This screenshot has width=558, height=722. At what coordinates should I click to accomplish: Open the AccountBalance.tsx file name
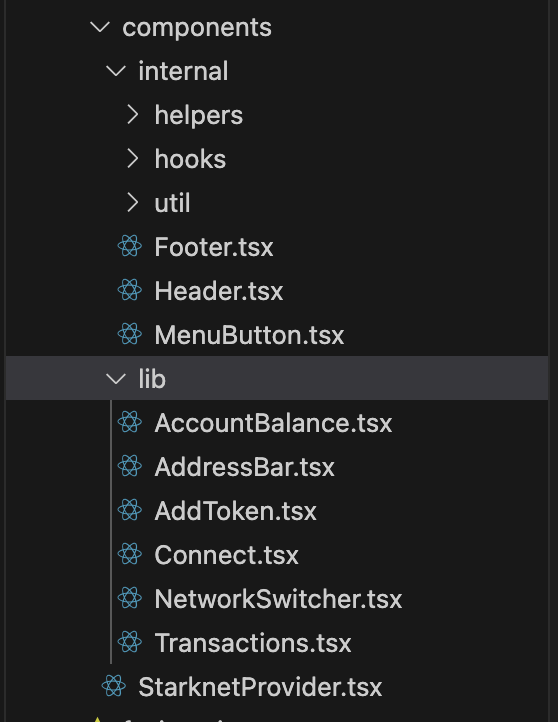(x=273, y=423)
